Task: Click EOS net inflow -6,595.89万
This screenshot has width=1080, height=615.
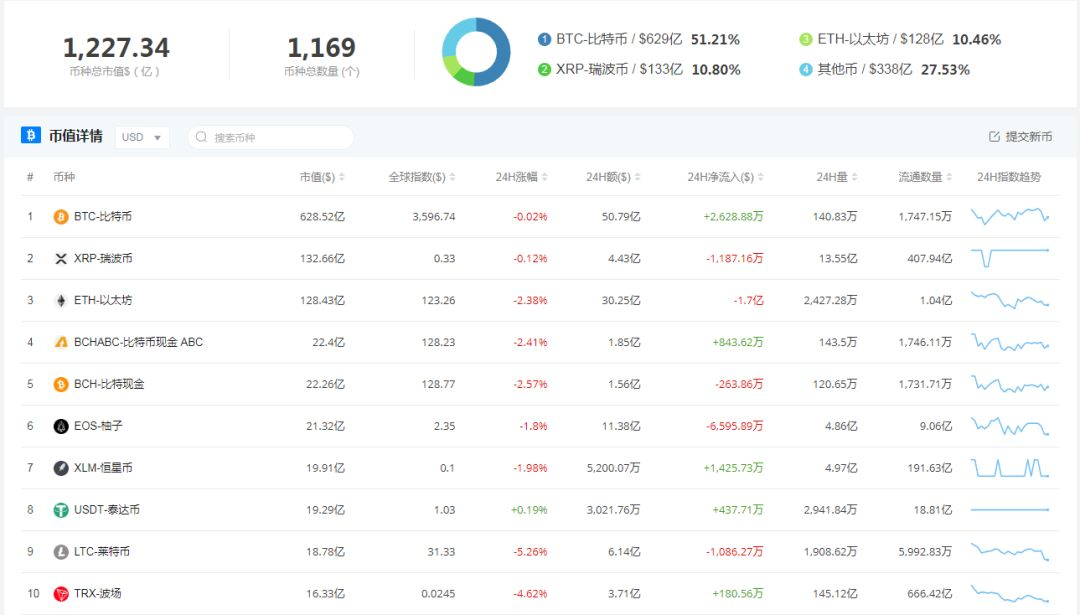Action: (x=734, y=426)
